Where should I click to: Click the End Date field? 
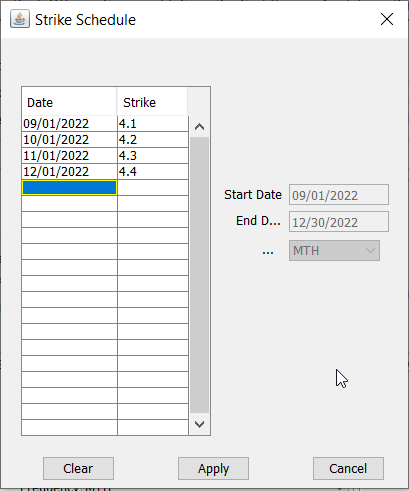(339, 222)
